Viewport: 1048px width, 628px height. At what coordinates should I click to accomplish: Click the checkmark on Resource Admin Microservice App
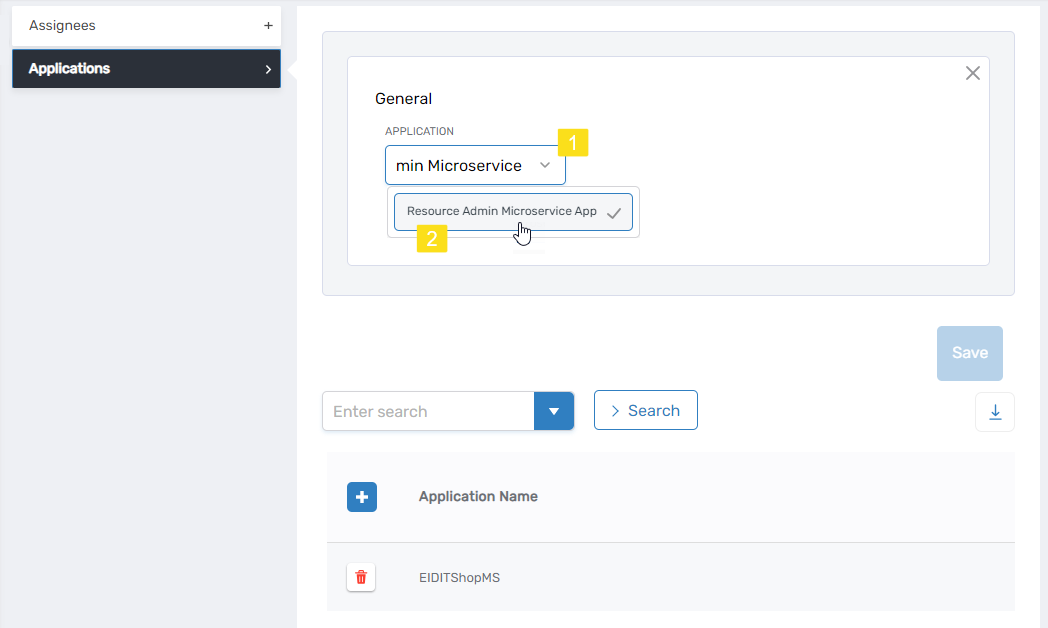[x=615, y=211]
